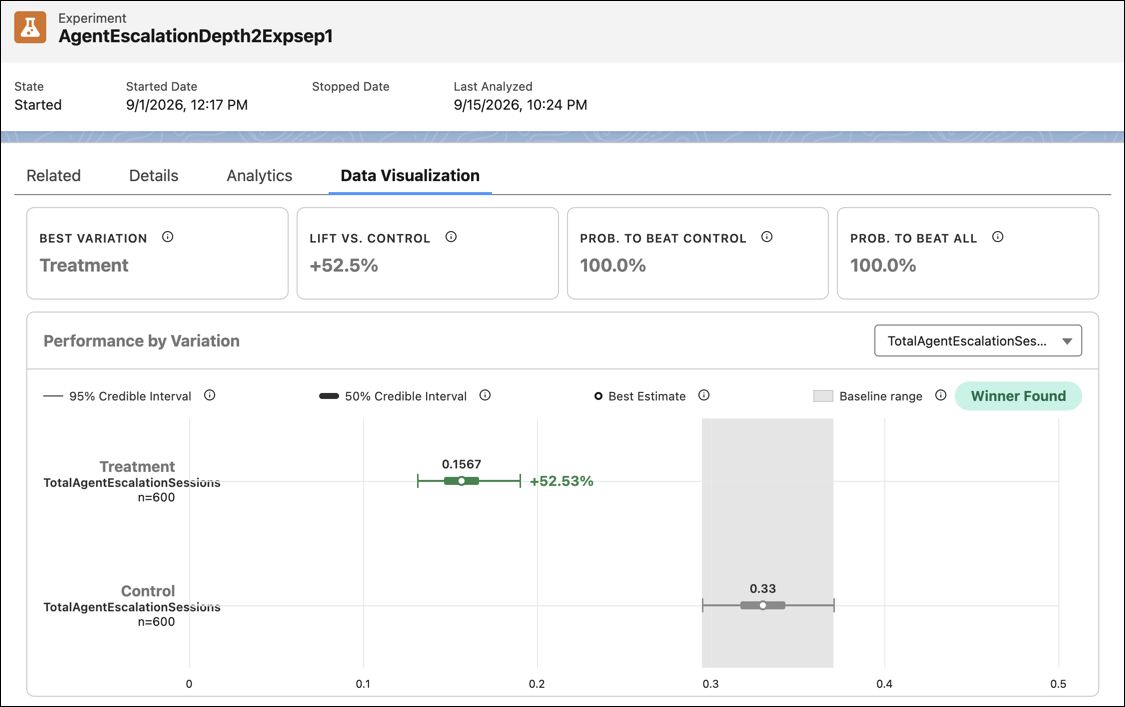Screen dimensions: 1125x707
Task: Show info for 50% Credible Interval legend
Action: 485,395
